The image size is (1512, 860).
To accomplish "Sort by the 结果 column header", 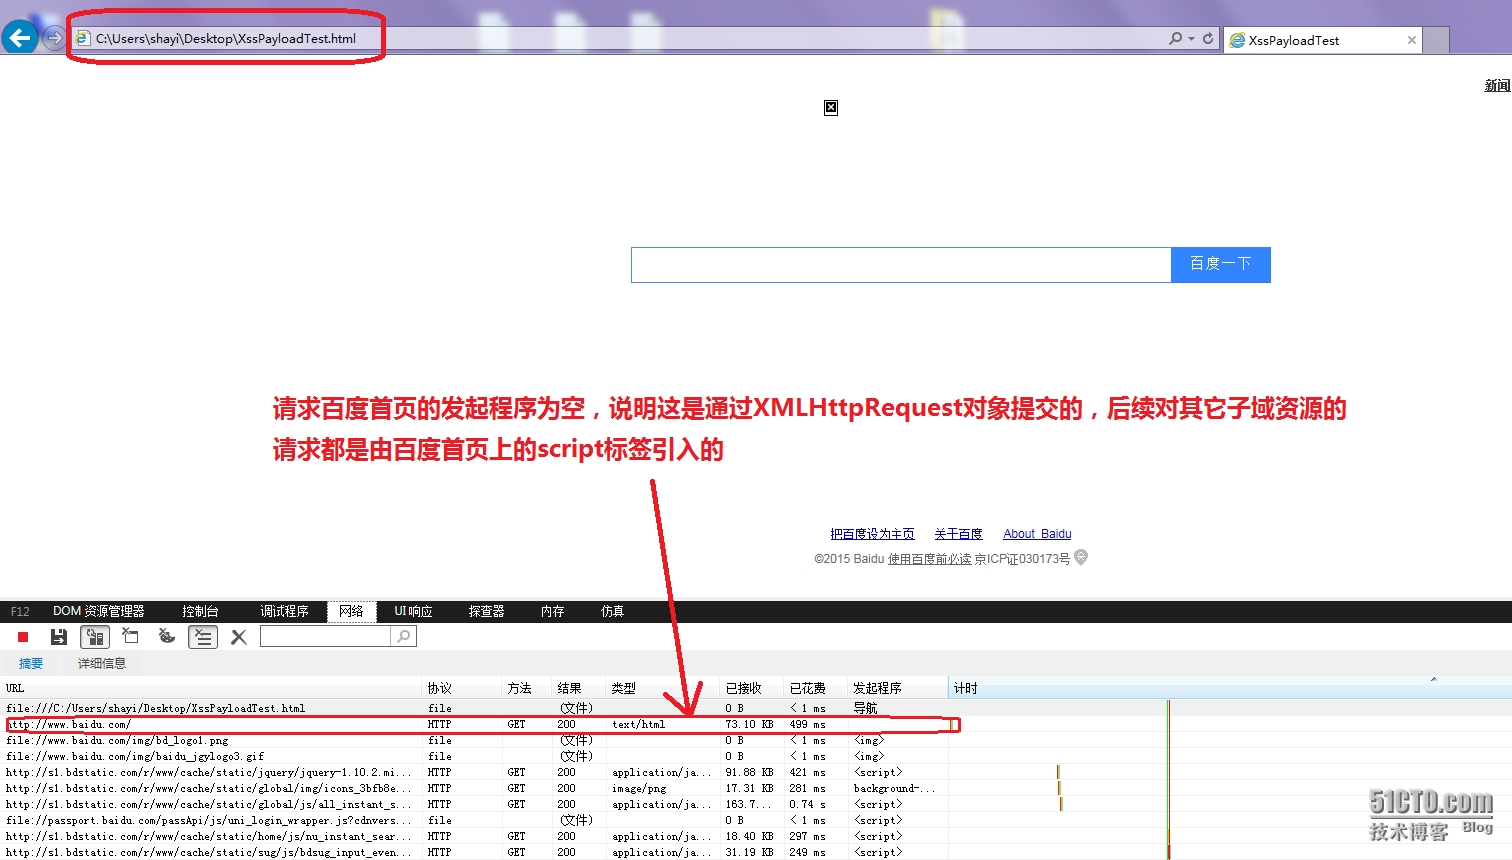I will (x=579, y=688).
